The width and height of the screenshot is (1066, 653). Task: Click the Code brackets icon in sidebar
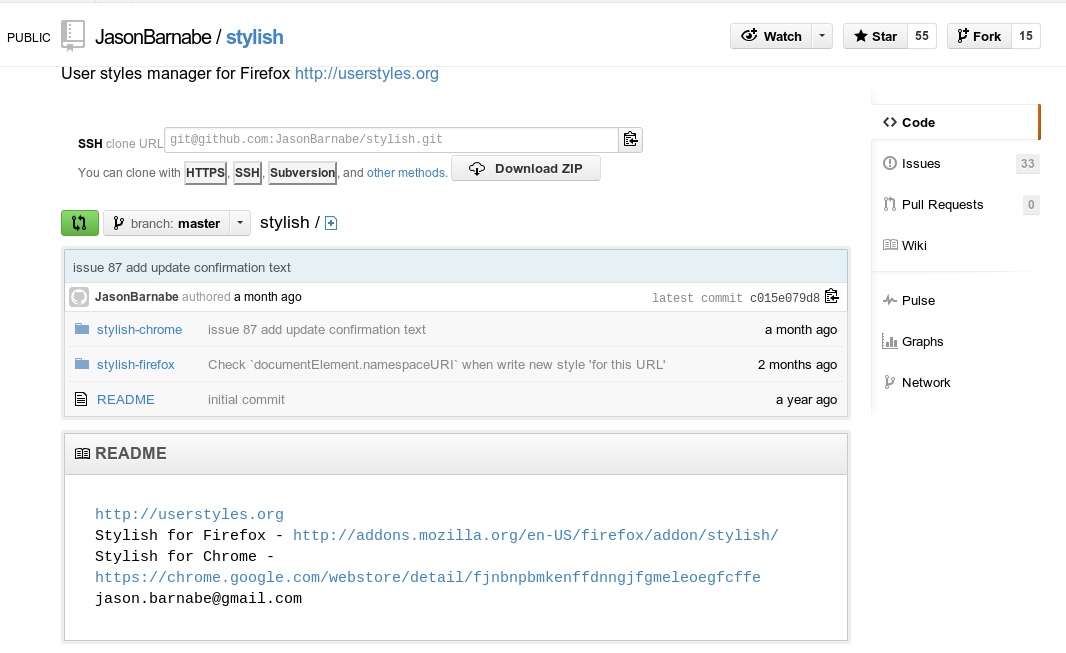point(890,122)
